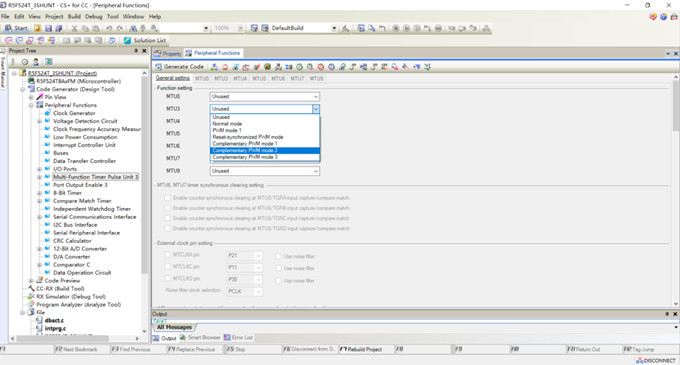Click the DISCONNECT status icon
Screen dimensions: 680x365
pyautogui.click(x=640, y=360)
